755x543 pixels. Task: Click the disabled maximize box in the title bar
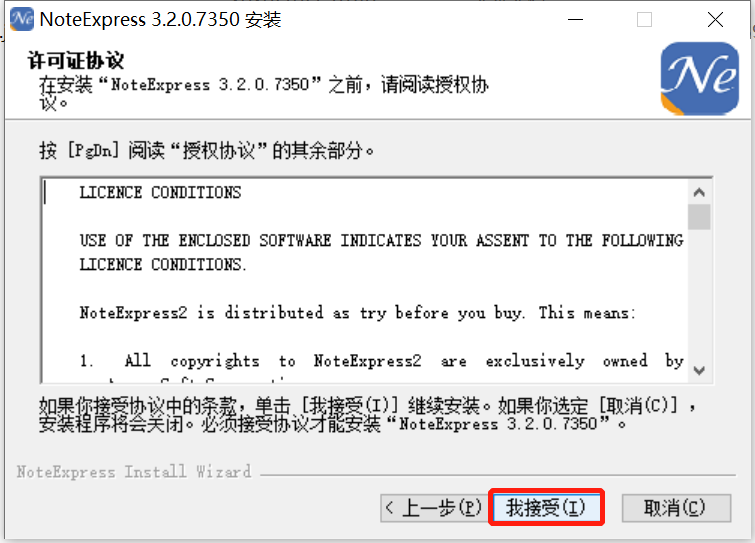point(644,20)
